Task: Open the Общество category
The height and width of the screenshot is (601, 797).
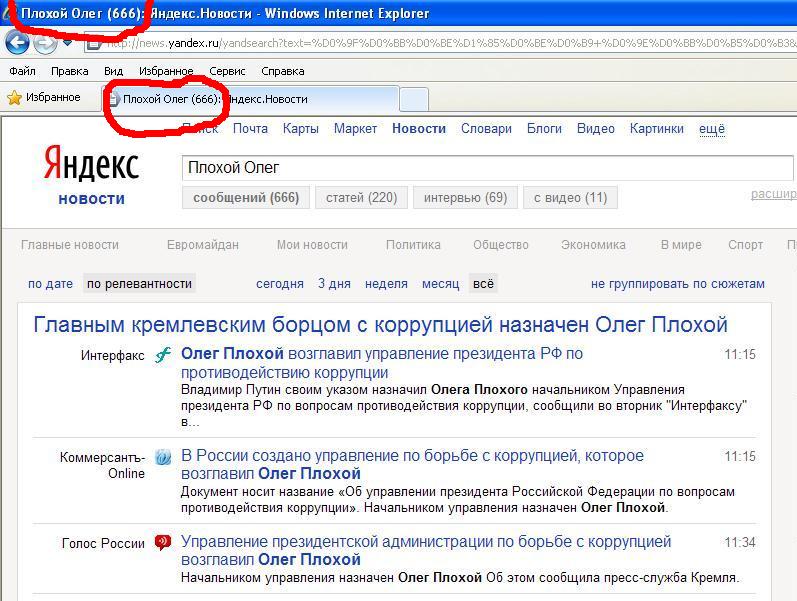Action: [501, 245]
